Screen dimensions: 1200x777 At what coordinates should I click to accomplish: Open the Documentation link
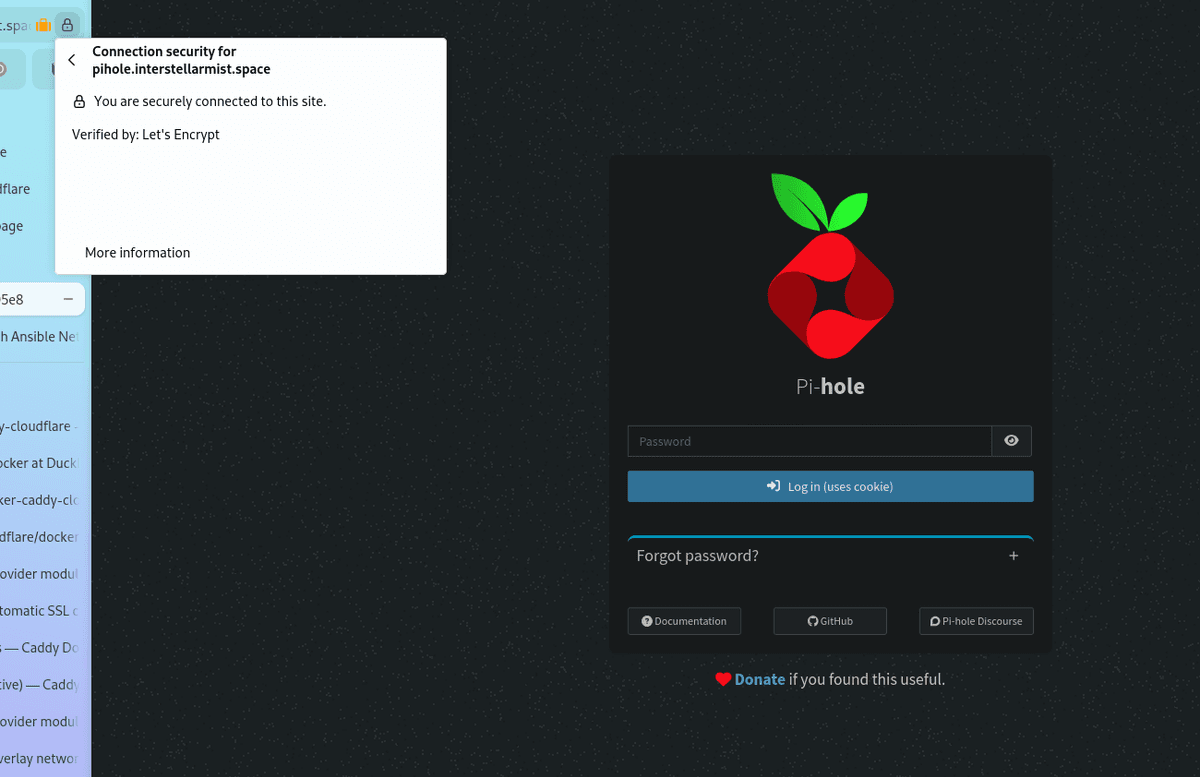(x=684, y=621)
